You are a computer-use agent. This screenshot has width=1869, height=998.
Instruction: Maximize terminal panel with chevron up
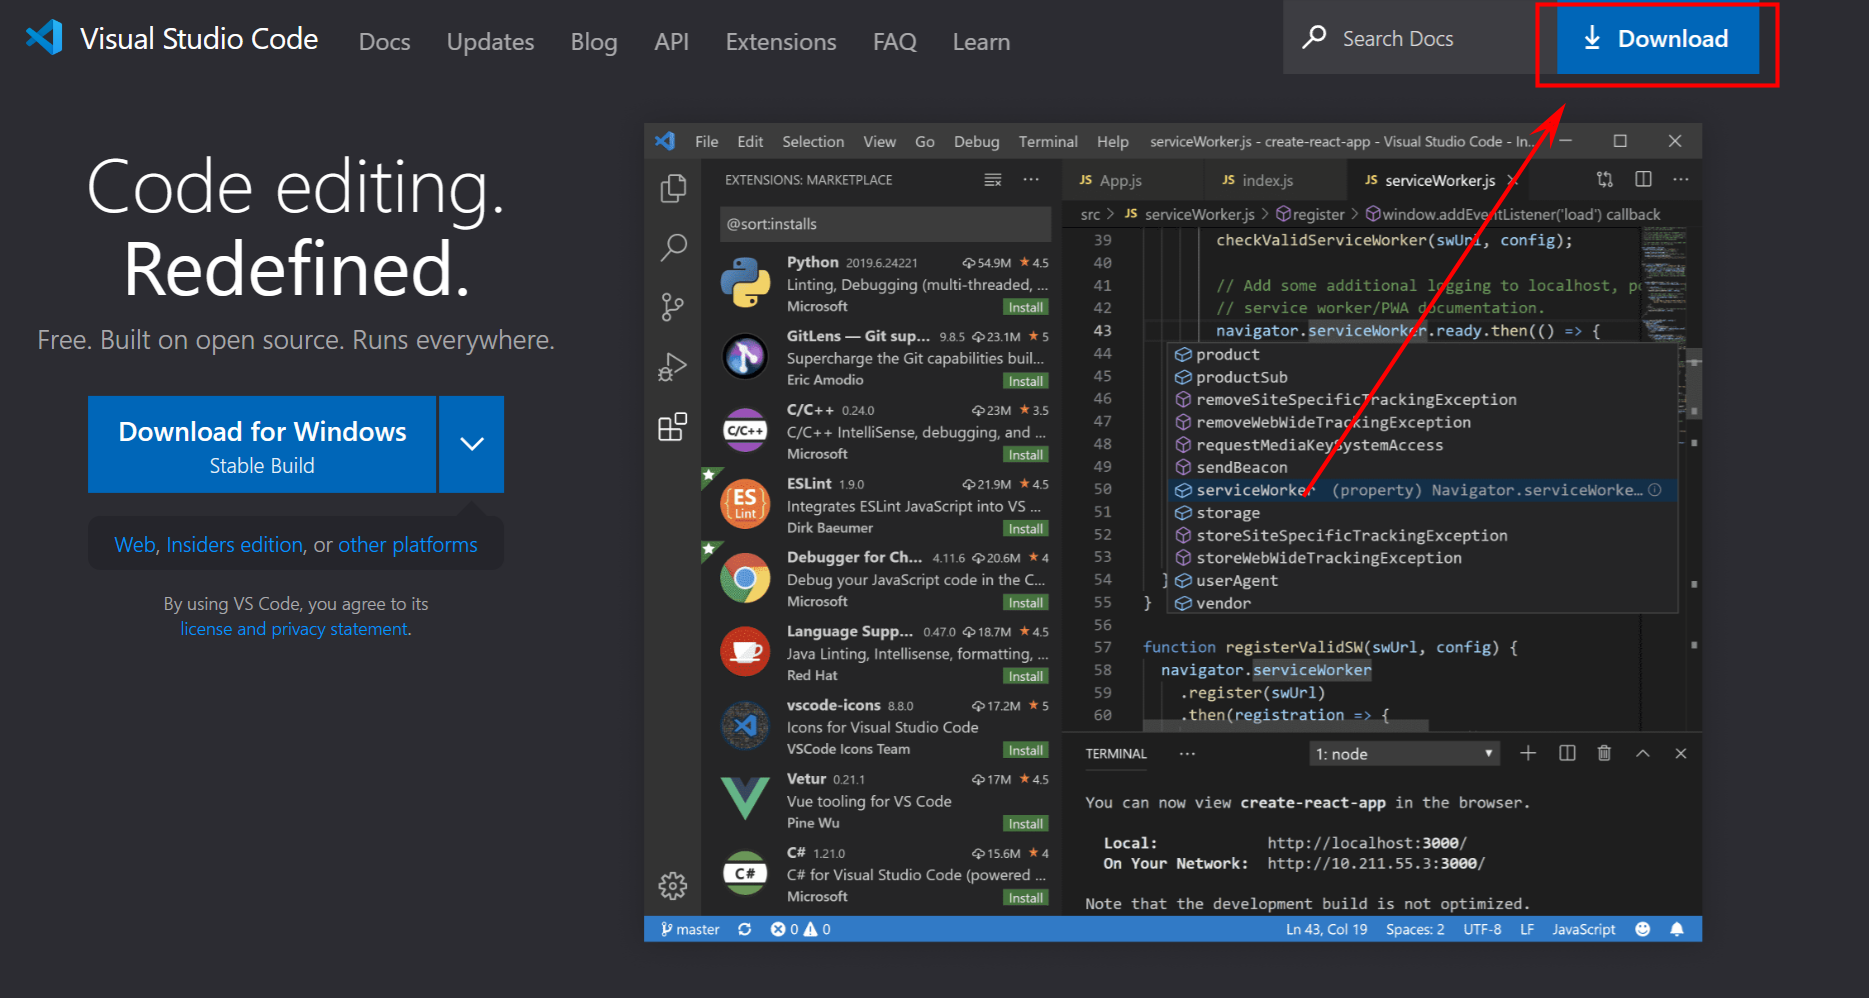coord(1643,753)
